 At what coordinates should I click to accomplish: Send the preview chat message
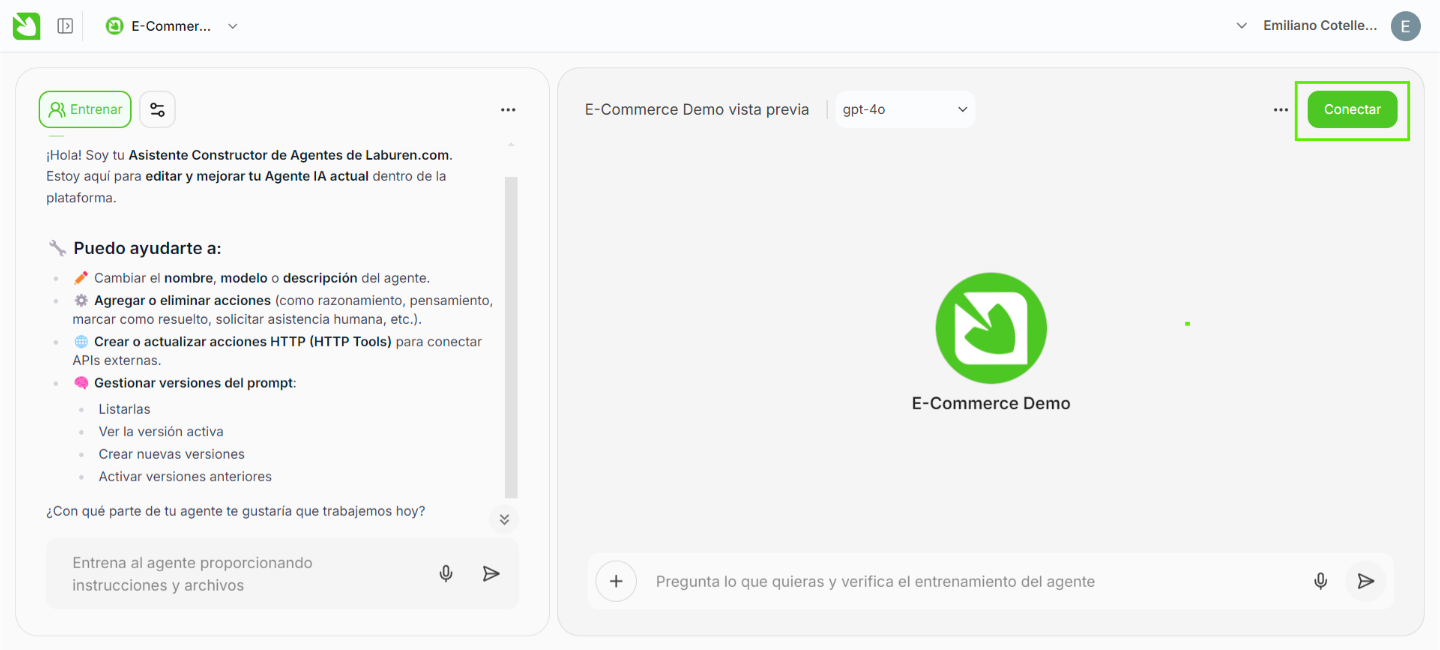(x=1365, y=581)
